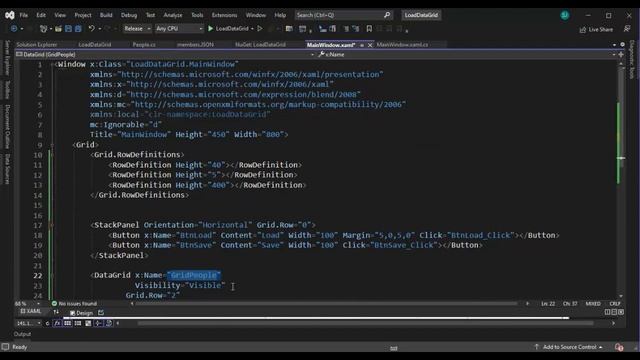Toggle snap to snaplines icon
Viewport: 640px width, 360px height.
coord(98,323)
